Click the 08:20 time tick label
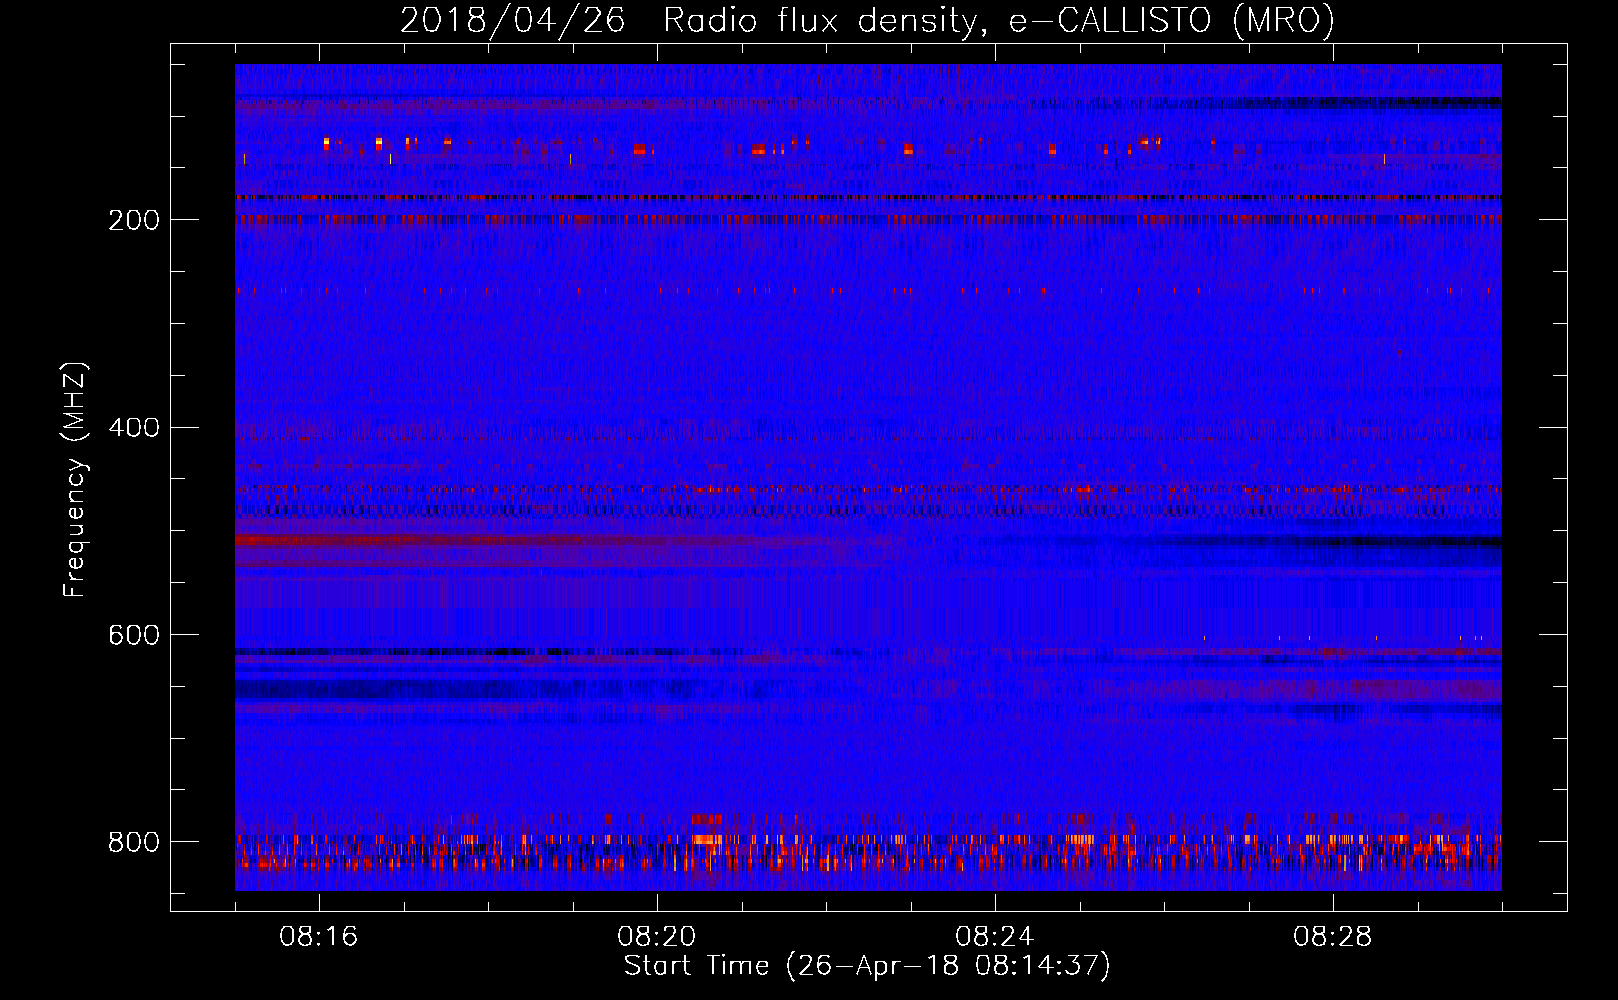1618x1000 pixels. (x=657, y=937)
